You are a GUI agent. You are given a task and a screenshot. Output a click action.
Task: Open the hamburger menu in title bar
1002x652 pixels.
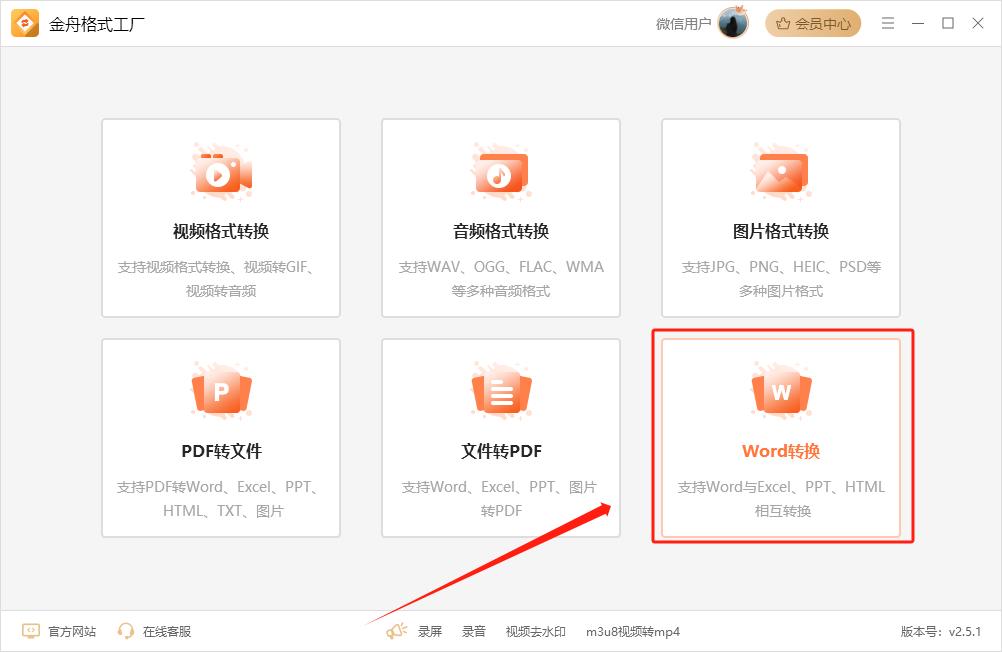click(x=887, y=23)
